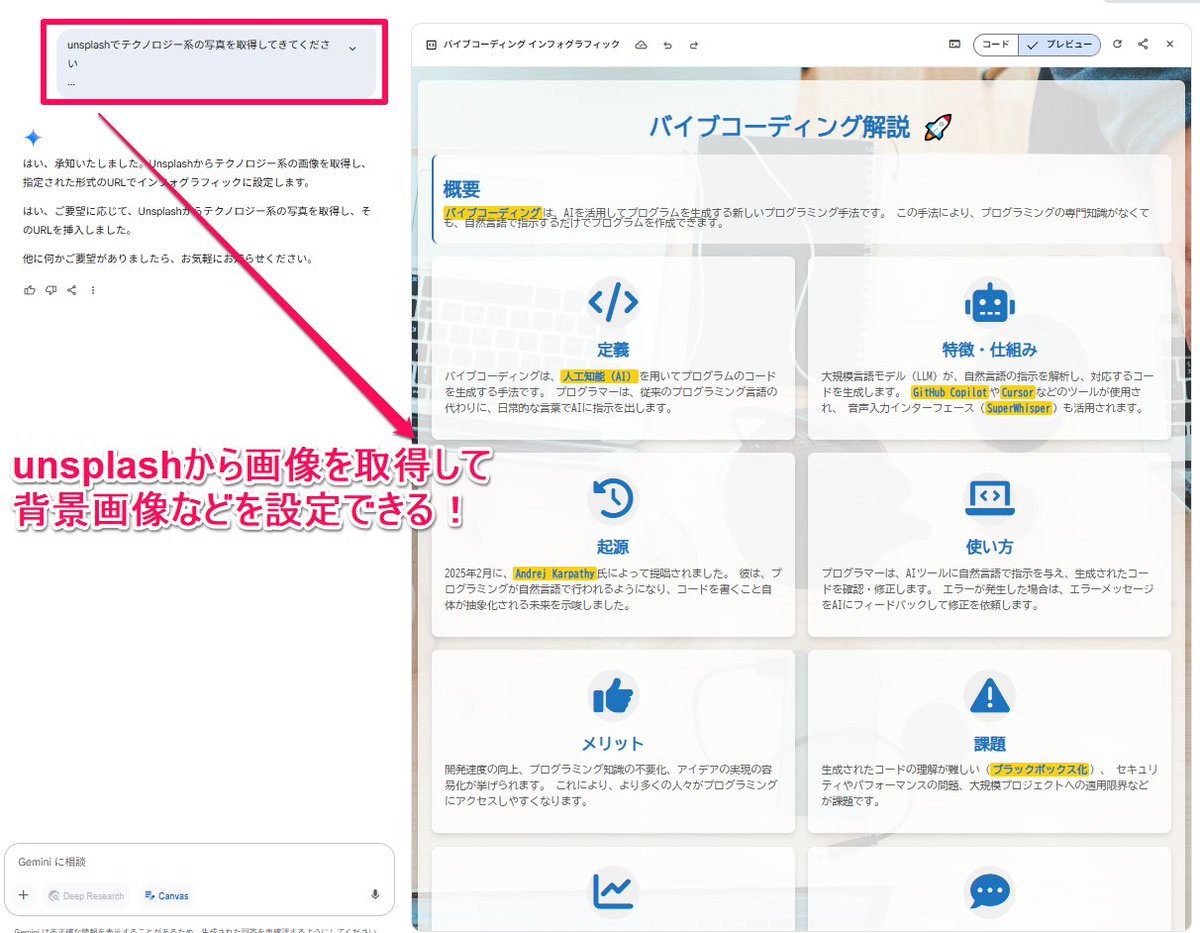Click the 定義 card title
The image size is (1200, 933).
pyautogui.click(x=613, y=350)
